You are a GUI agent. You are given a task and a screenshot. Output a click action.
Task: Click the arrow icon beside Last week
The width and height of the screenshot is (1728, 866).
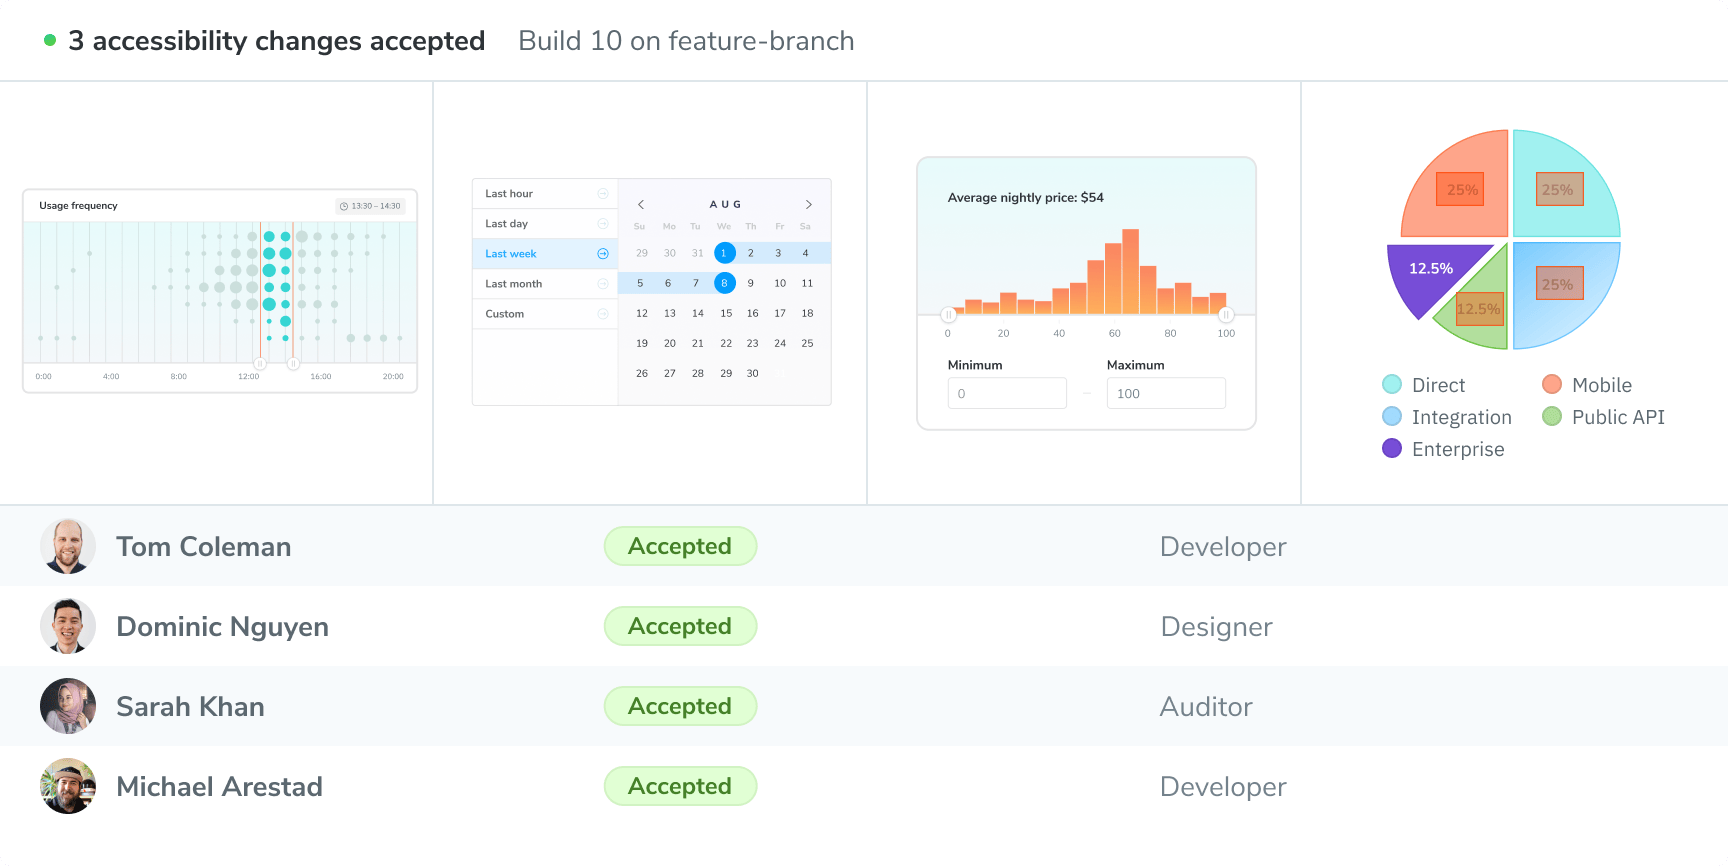[602, 254]
